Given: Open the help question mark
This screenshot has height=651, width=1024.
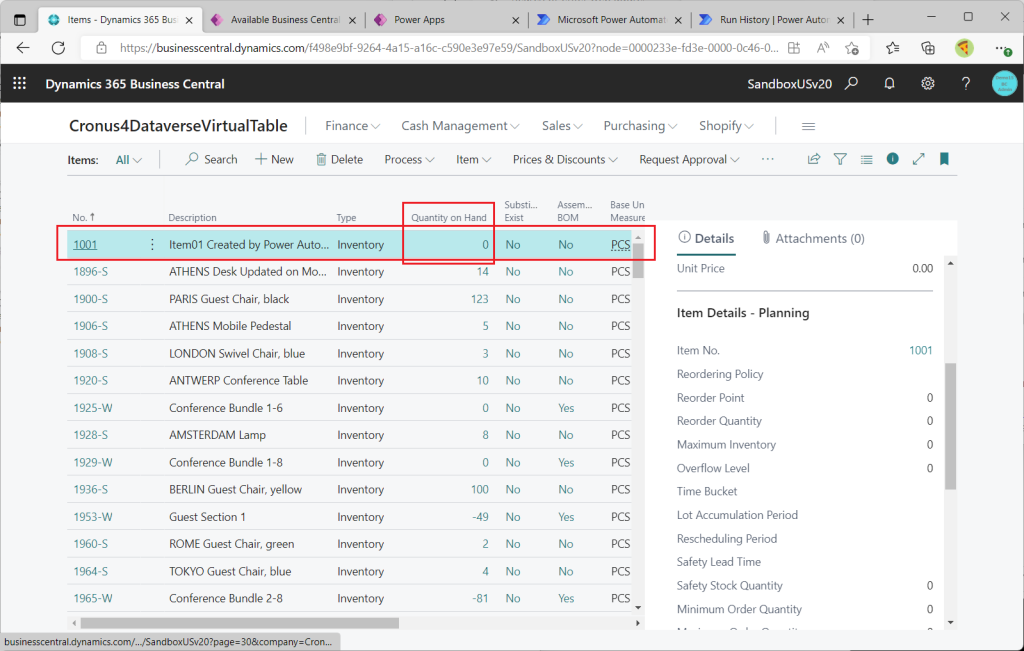Looking at the screenshot, I should coord(965,84).
